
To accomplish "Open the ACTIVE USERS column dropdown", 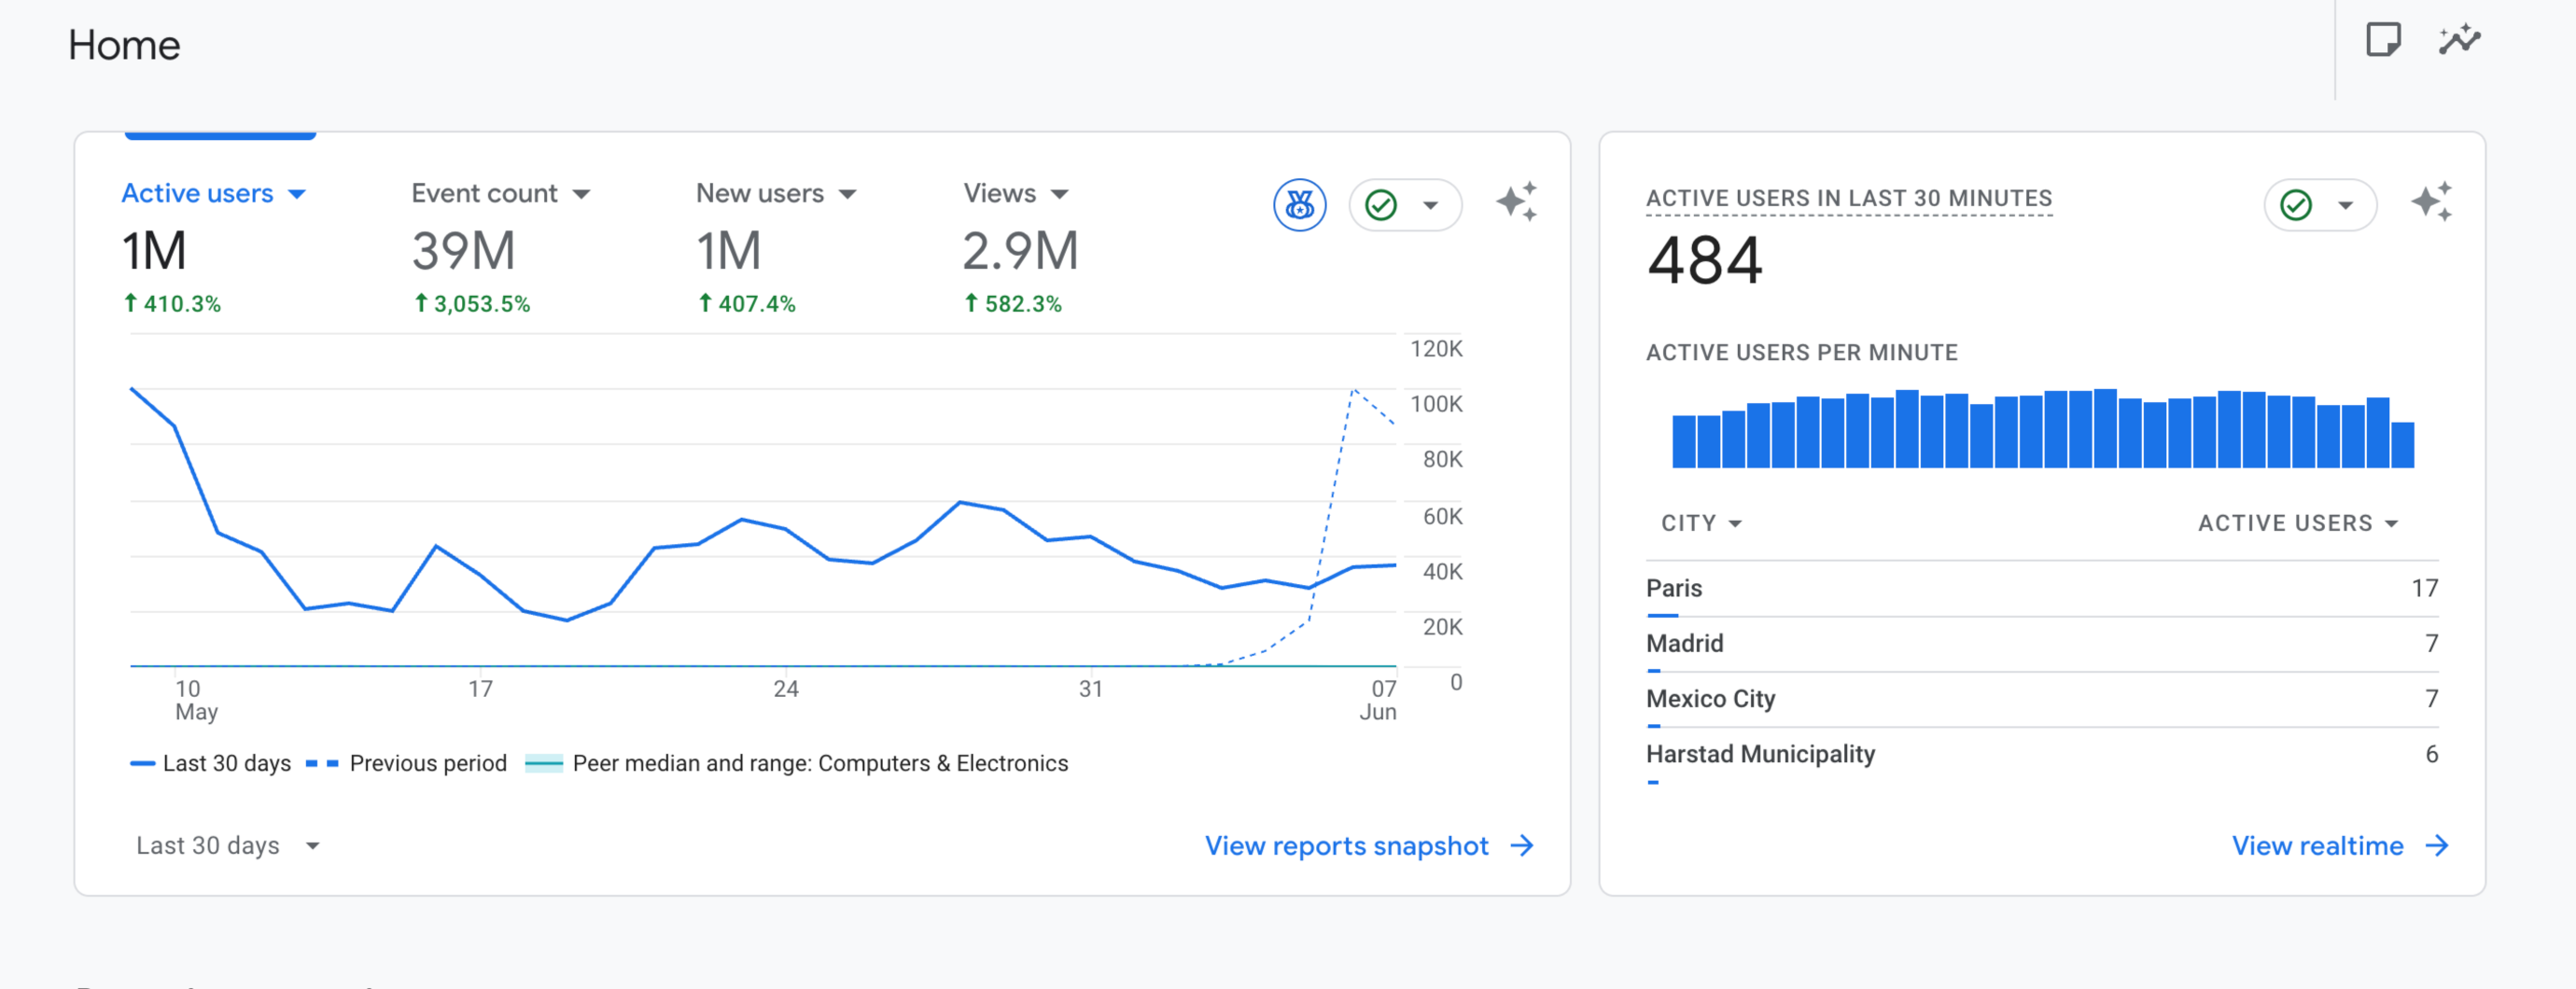I will [2298, 523].
